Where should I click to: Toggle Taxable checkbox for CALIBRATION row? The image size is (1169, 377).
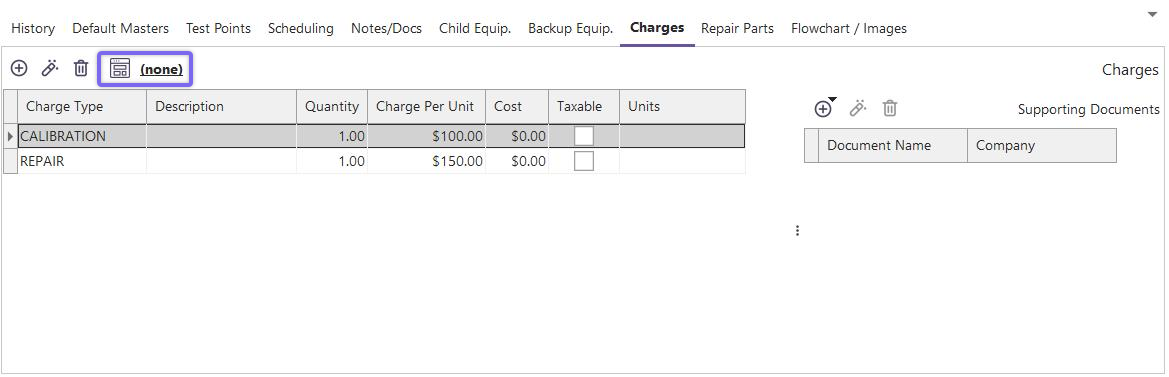coord(584,136)
